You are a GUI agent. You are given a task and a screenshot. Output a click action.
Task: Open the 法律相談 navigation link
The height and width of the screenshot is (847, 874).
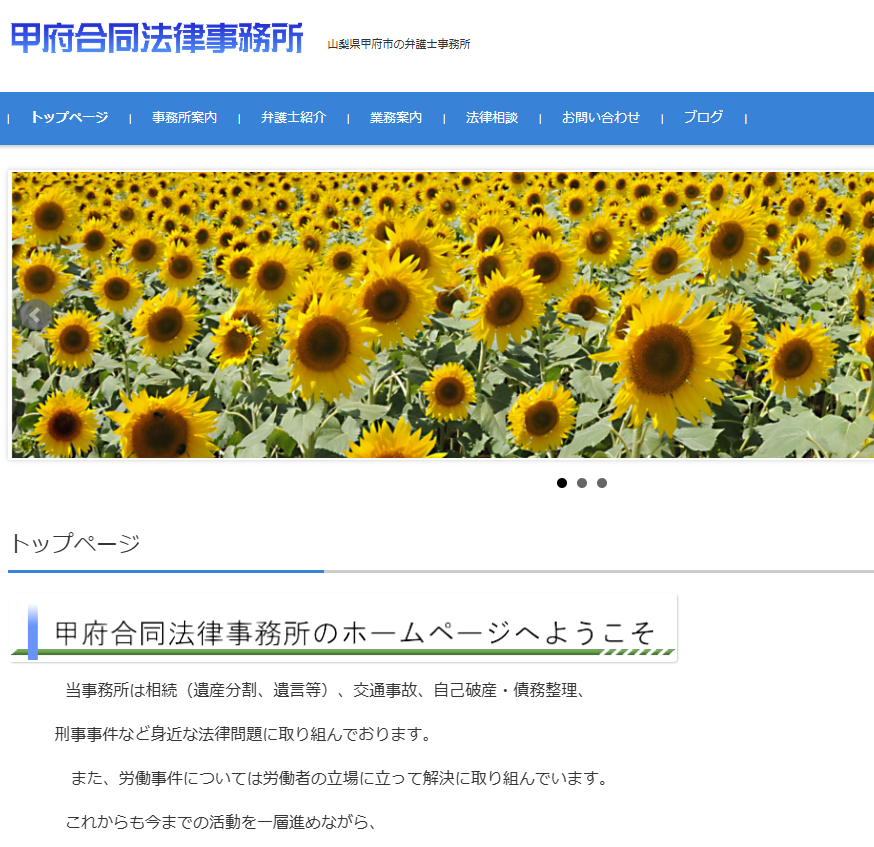[x=491, y=118]
